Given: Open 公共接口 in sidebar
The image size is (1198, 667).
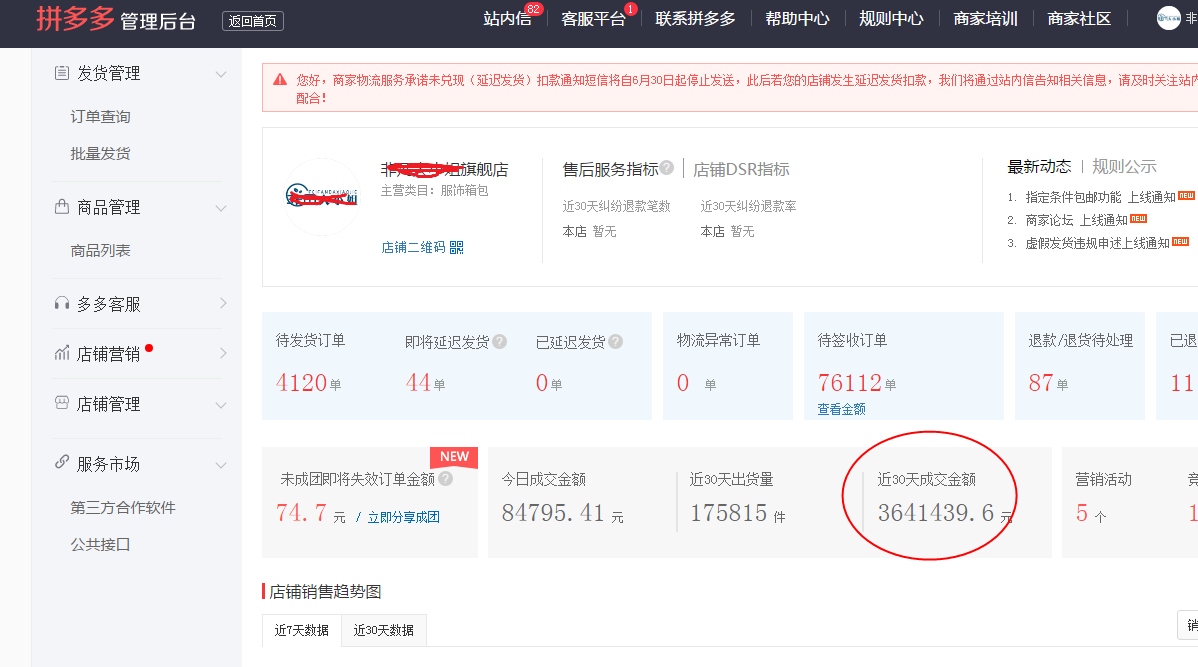Looking at the screenshot, I should pyautogui.click(x=100, y=545).
